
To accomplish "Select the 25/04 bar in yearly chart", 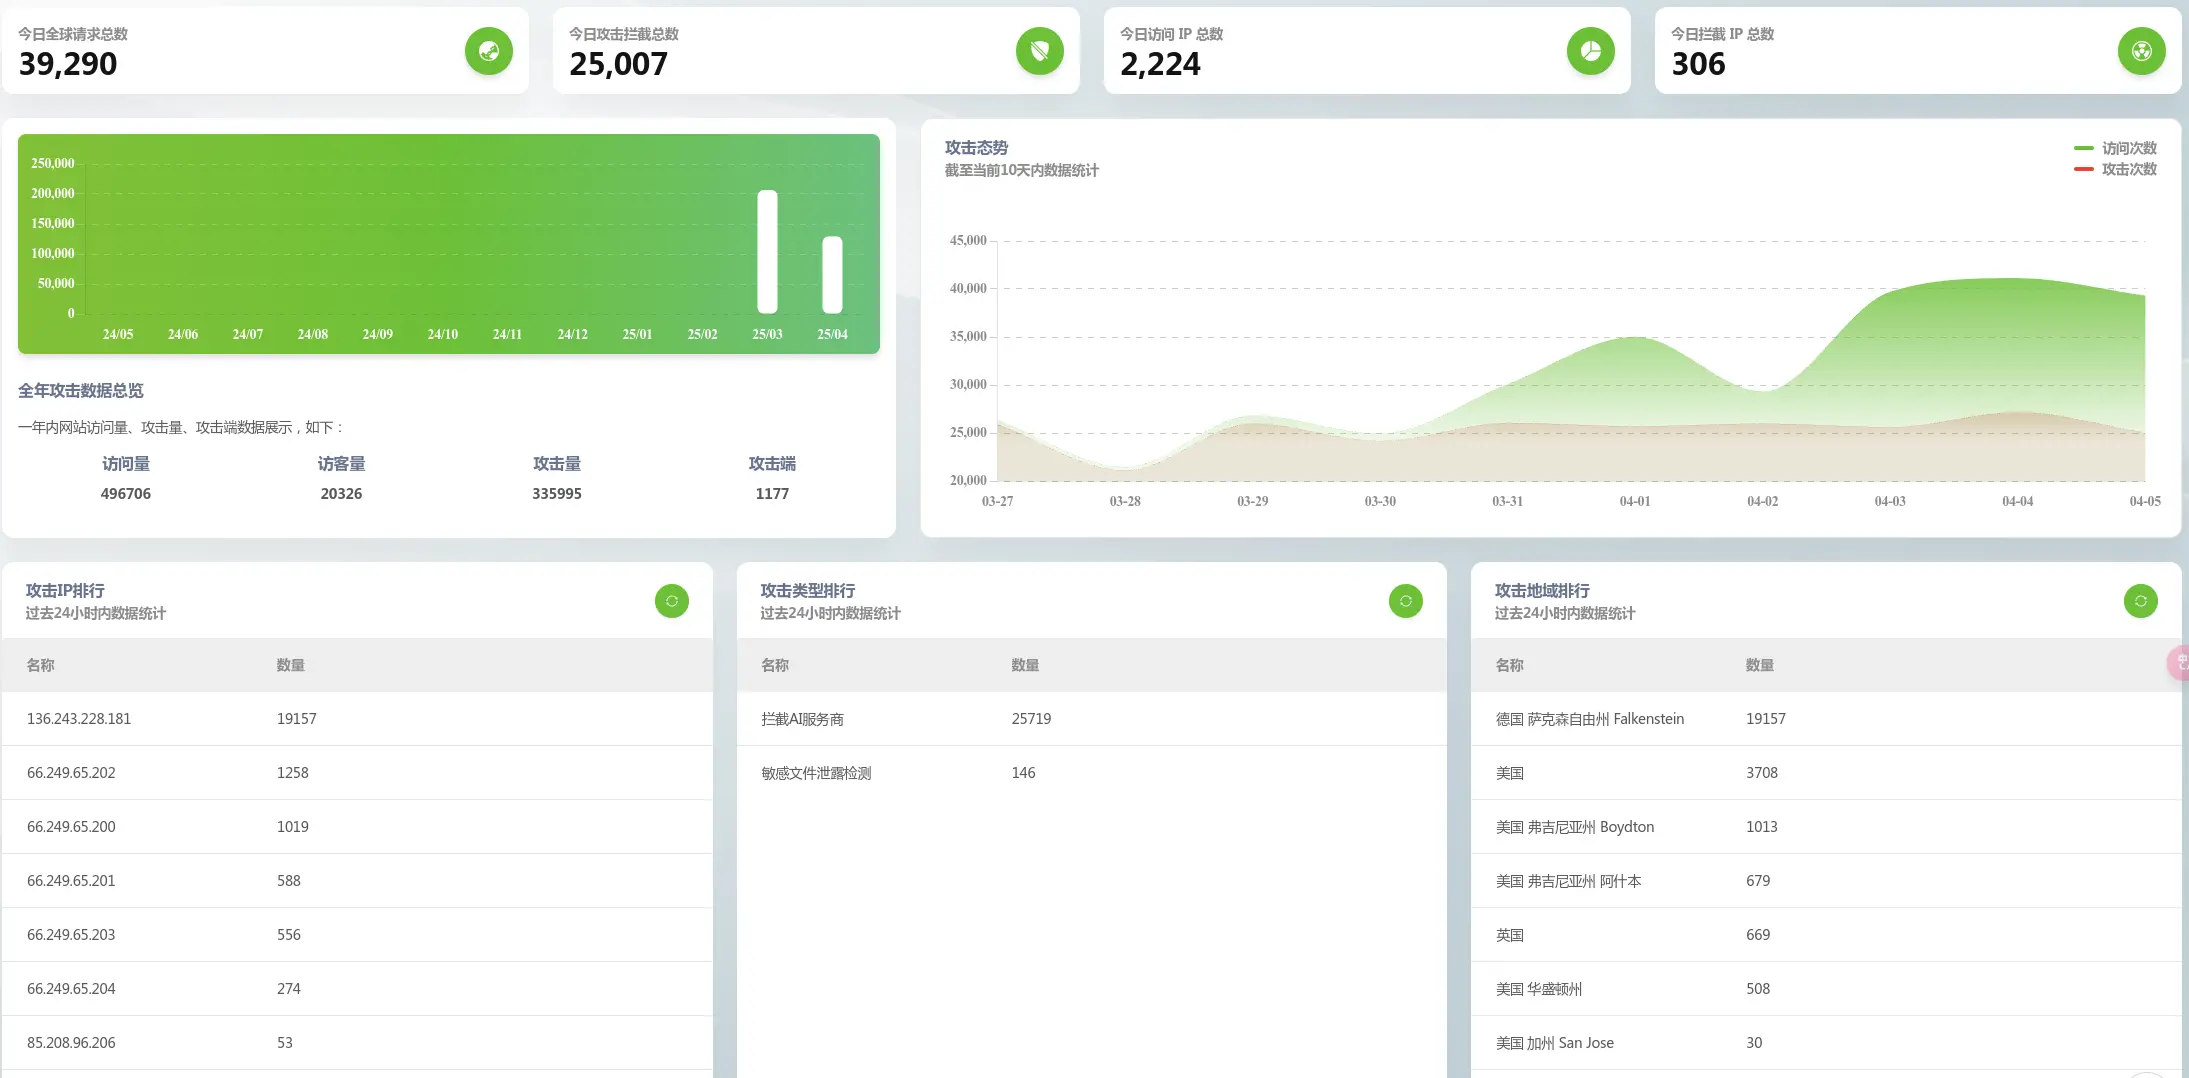I will (832, 275).
